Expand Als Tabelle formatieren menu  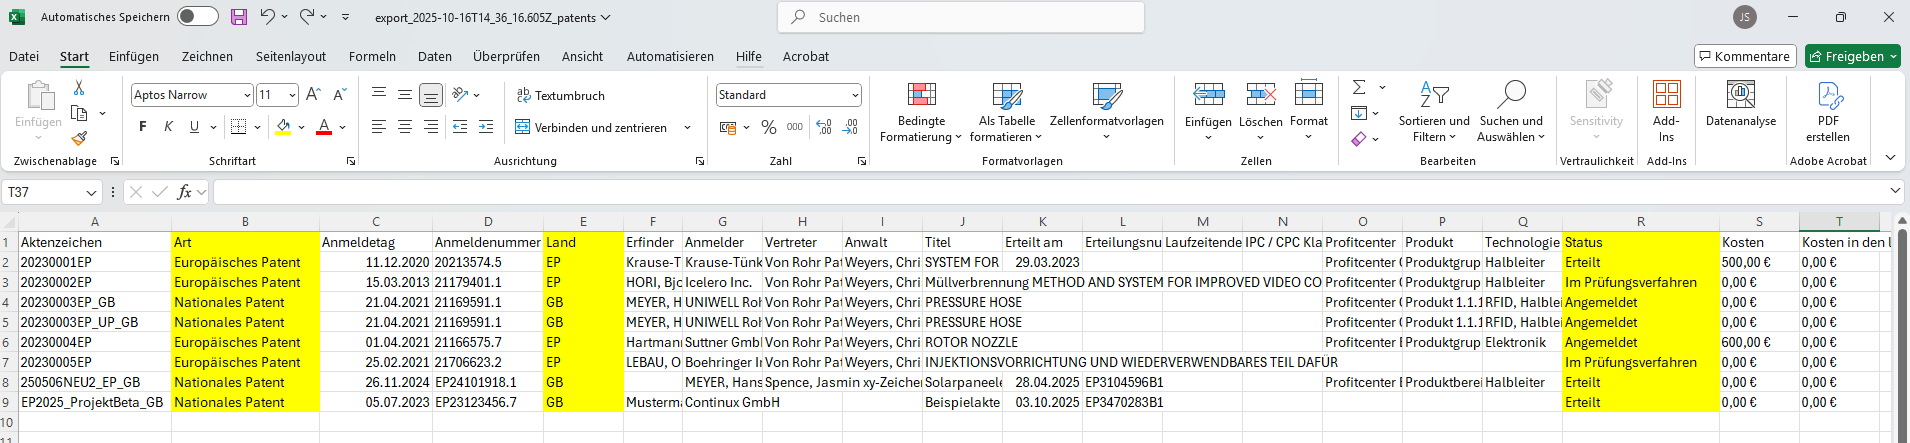[1006, 112]
